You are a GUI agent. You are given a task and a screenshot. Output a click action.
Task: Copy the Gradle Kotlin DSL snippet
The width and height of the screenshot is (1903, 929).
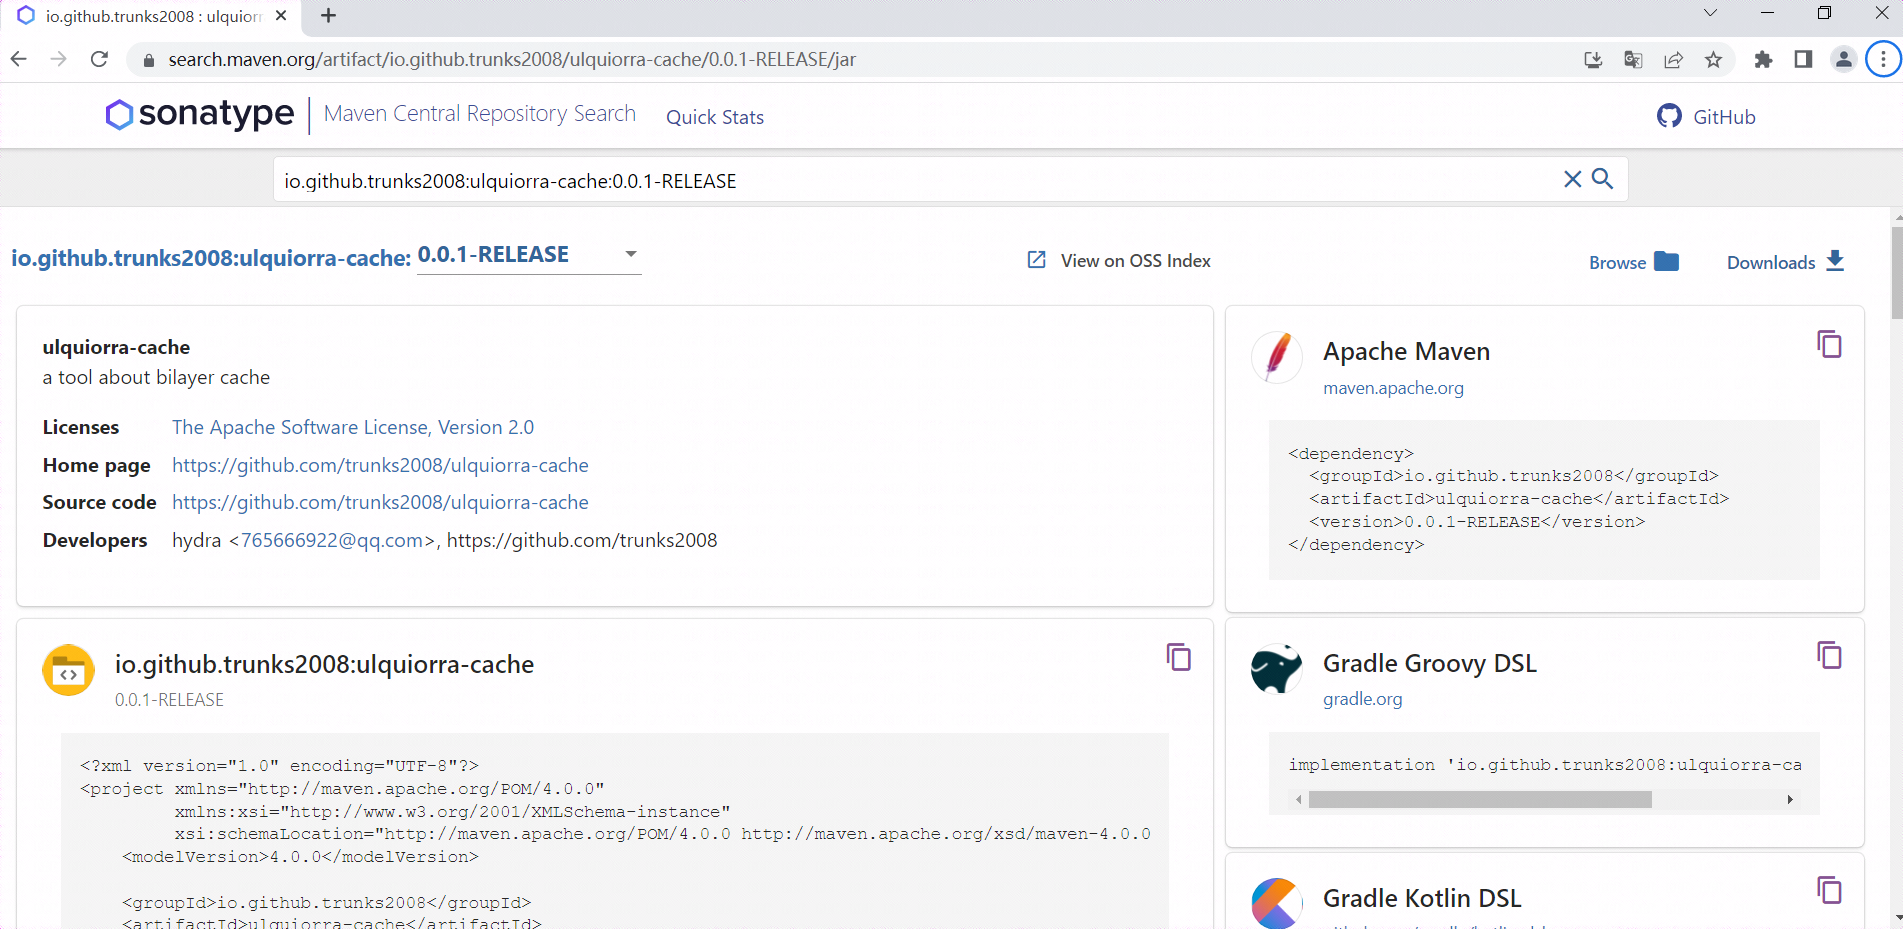pos(1829,891)
